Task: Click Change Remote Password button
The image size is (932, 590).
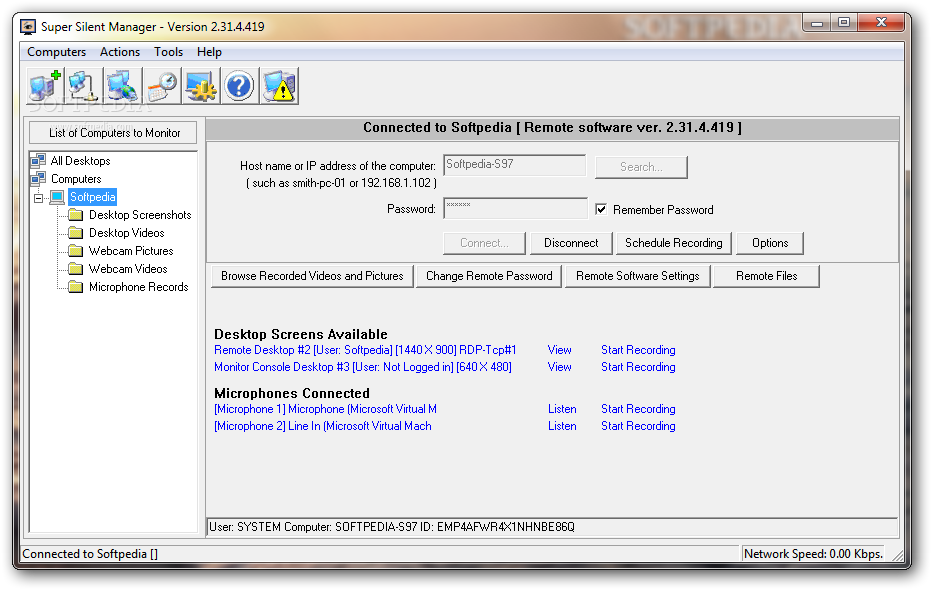Action: [x=489, y=276]
